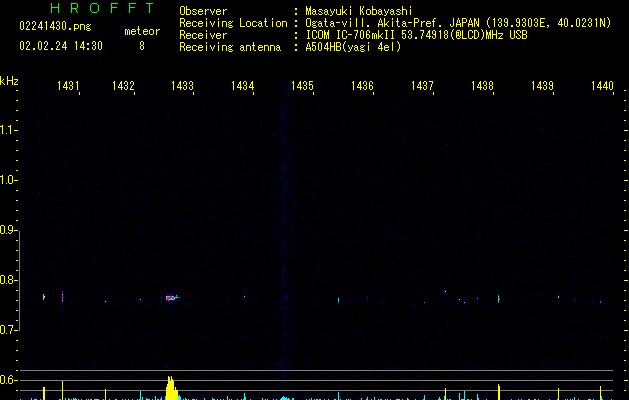Click observer name Masayuki Kobayashi

[359, 11]
